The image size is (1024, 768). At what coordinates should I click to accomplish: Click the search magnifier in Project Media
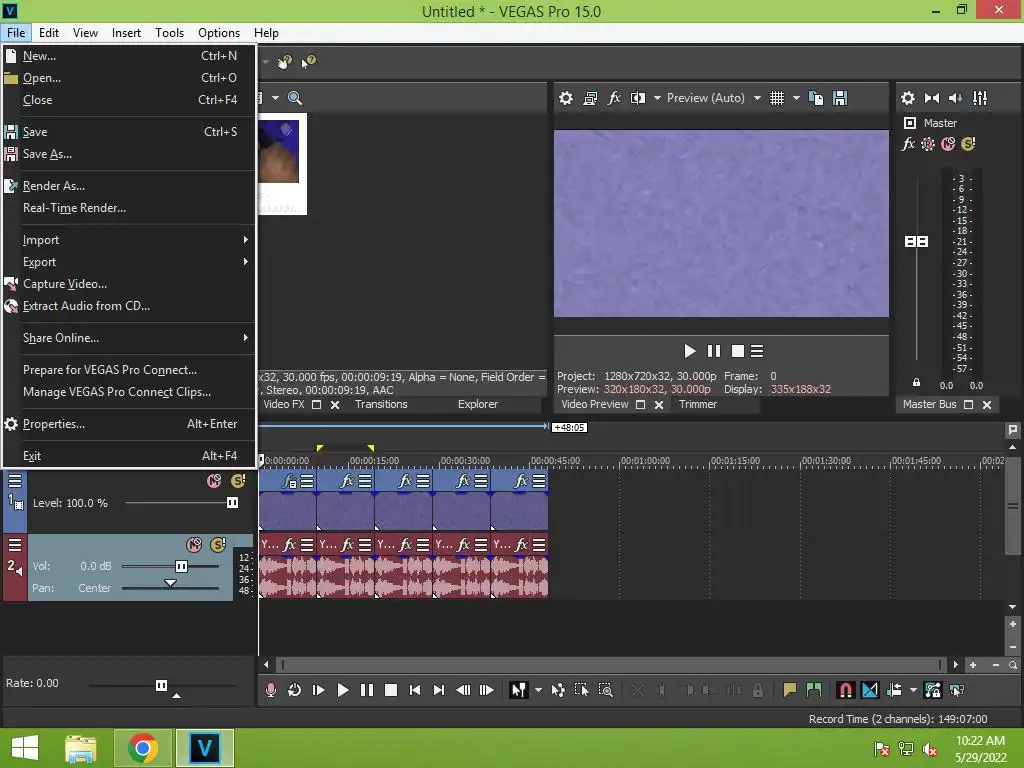295,98
